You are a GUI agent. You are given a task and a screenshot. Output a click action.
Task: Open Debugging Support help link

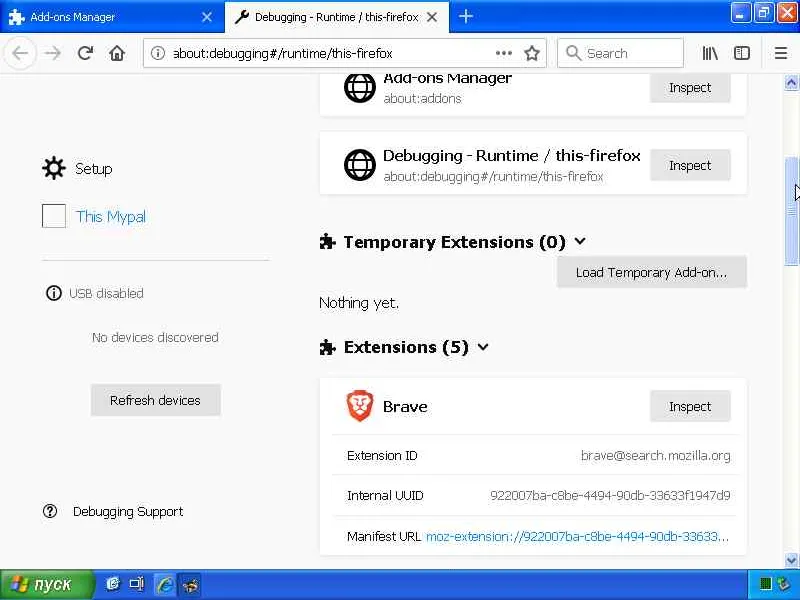click(128, 511)
